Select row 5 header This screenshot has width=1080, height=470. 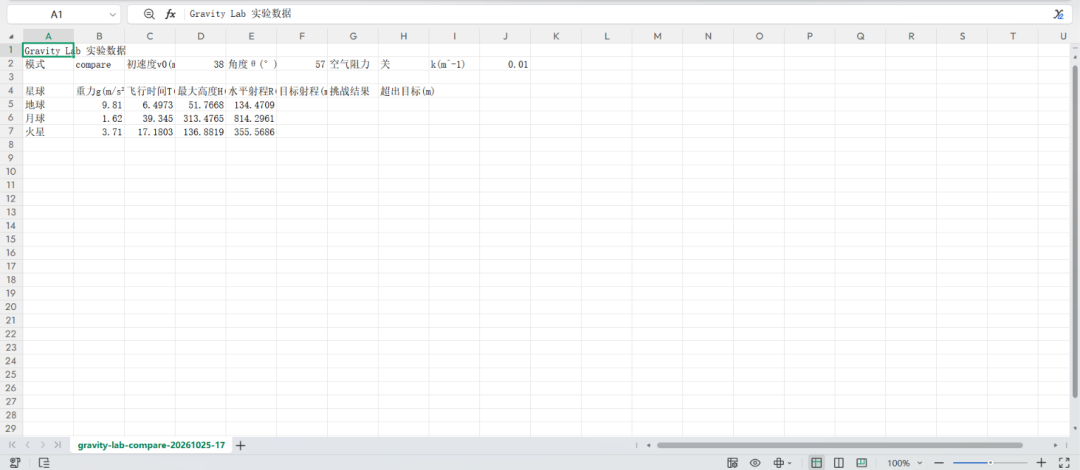pyautogui.click(x=11, y=105)
